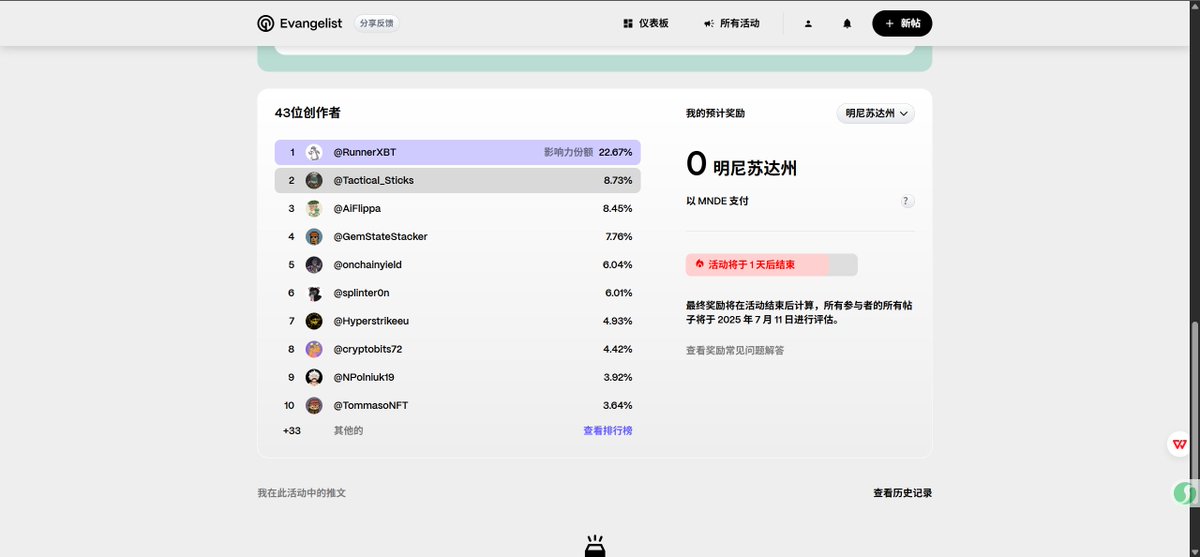Image resolution: width=1200 pixels, height=557 pixels.
Task: Click the 我在此活动中的推文 heading
Action: (302, 493)
